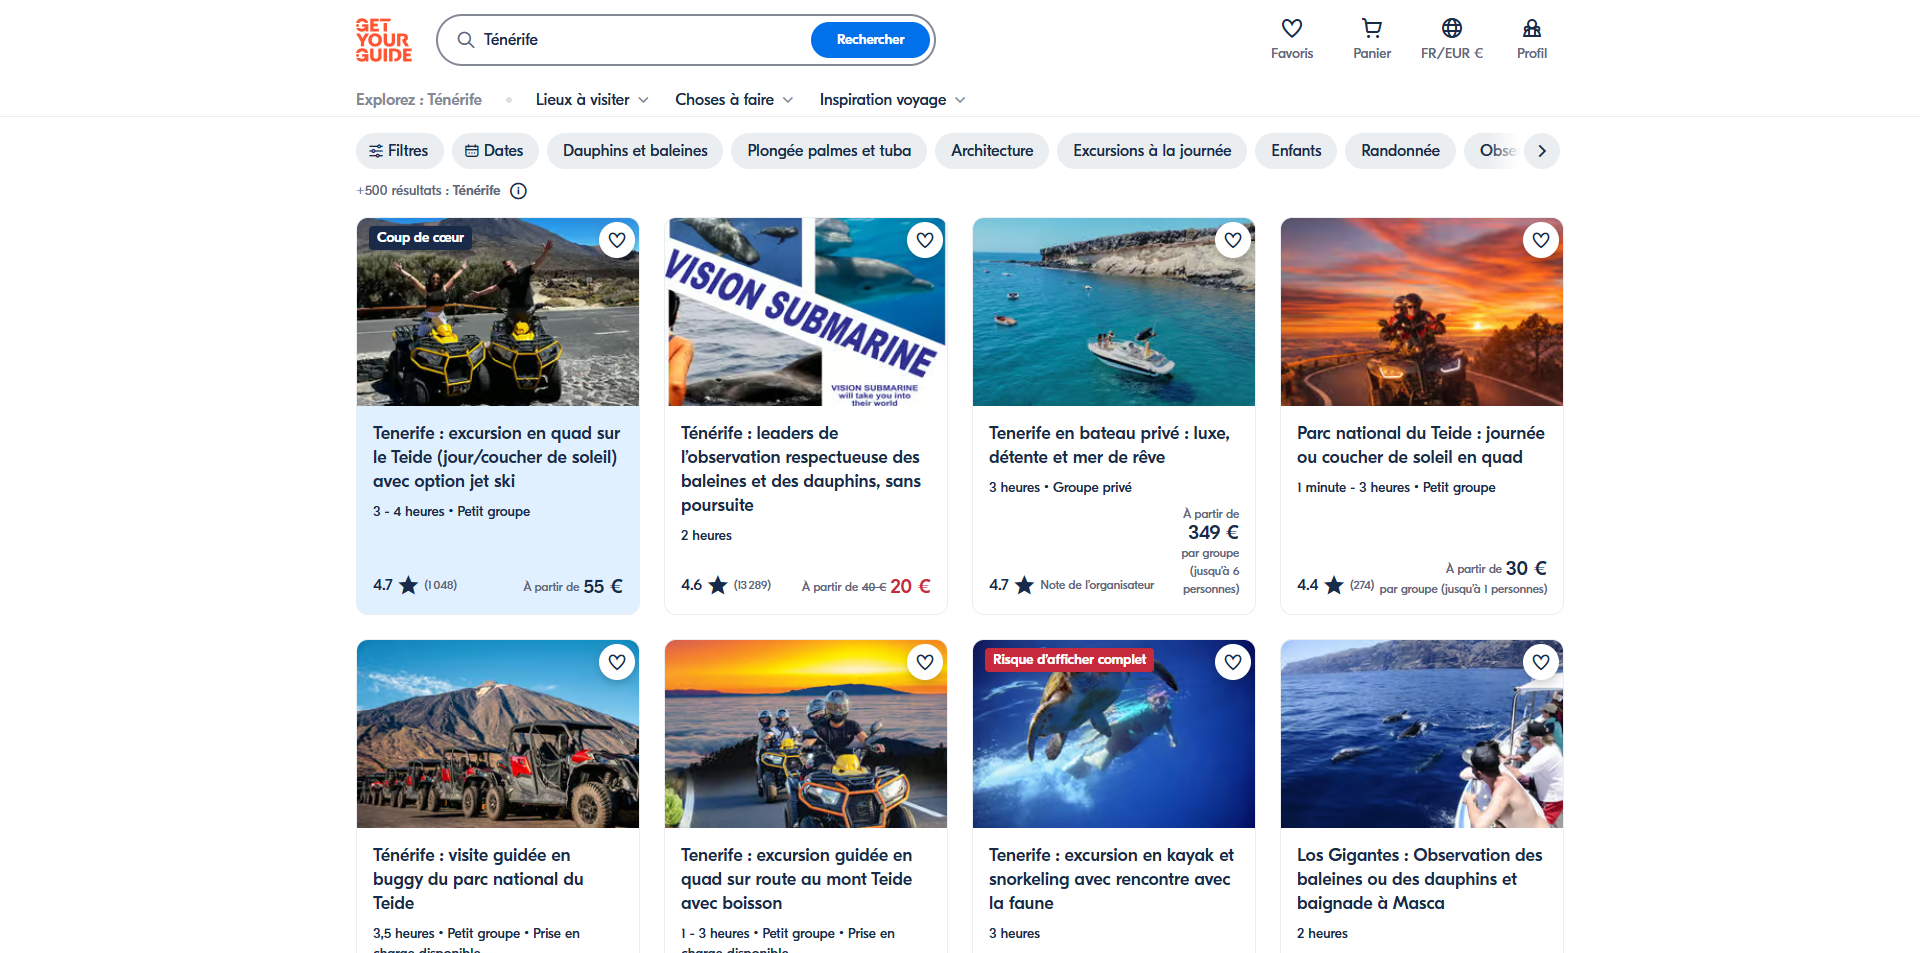Open the Teide sunset quad tour thumbnail
Screen dimensions: 1920x953
tap(1421, 312)
